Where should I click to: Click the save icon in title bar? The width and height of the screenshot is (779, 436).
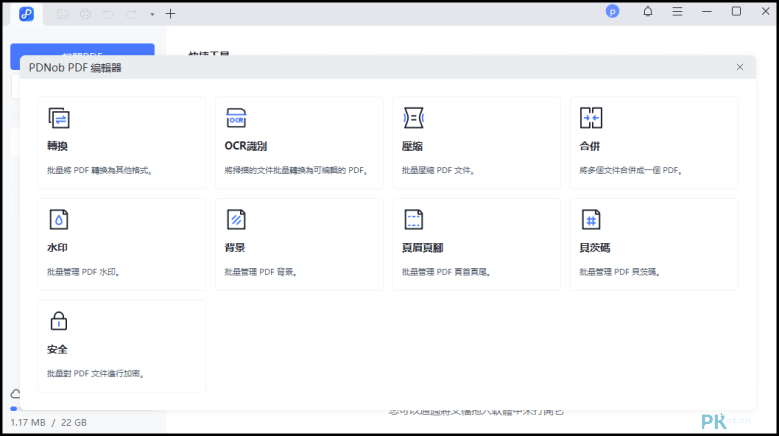pos(62,14)
